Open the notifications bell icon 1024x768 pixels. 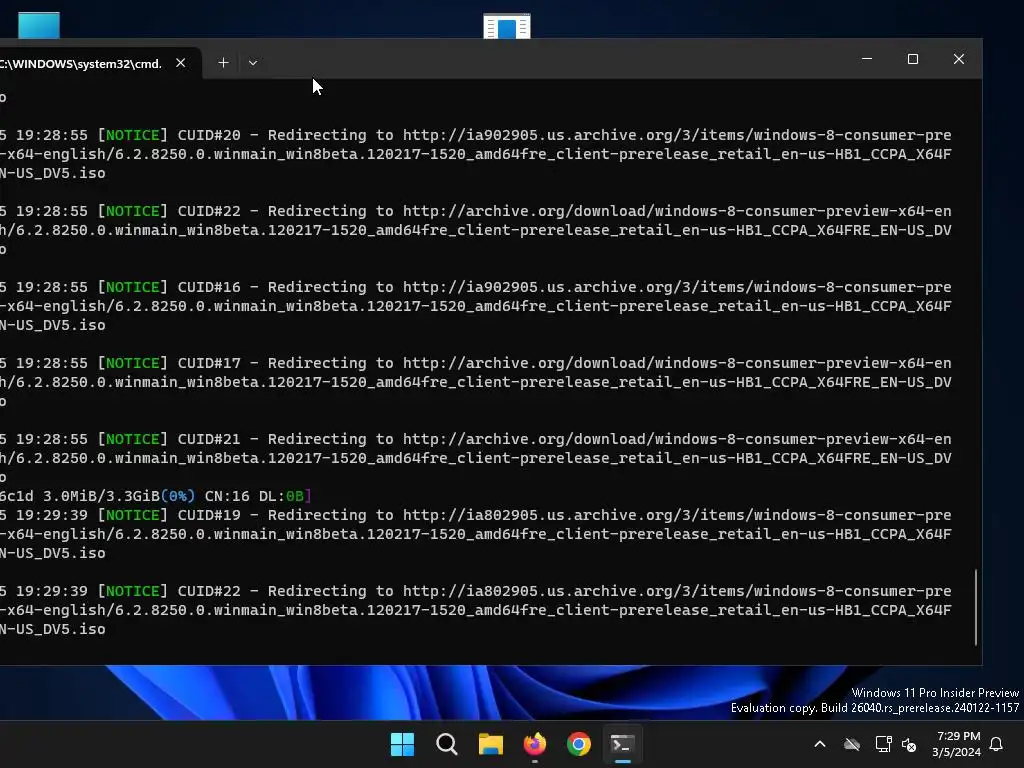pos(997,744)
